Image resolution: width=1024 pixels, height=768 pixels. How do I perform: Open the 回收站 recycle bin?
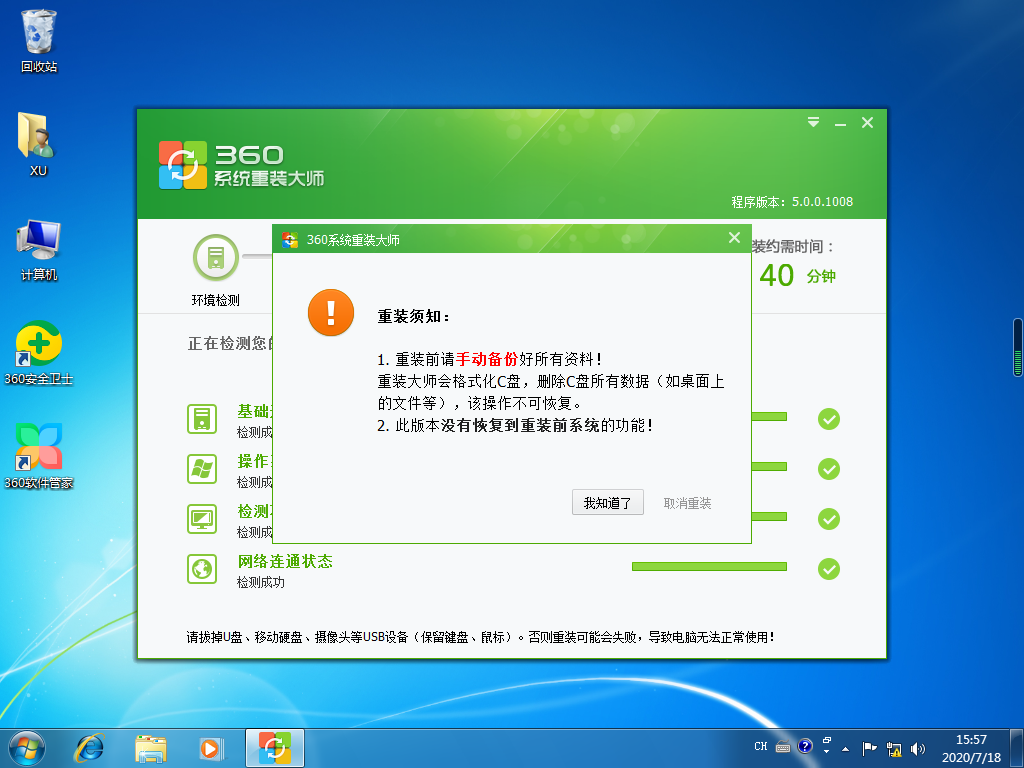pyautogui.click(x=38, y=32)
